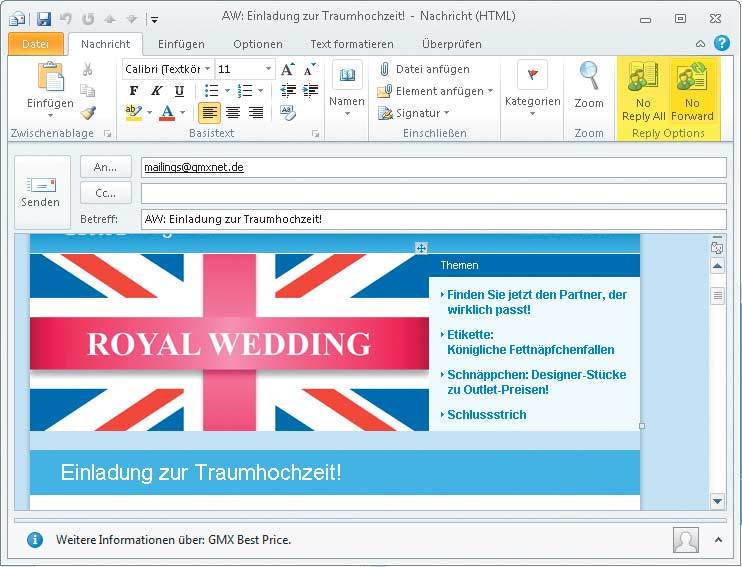Toggle the No Reply All option
Screen dimensions: 742x567
point(643,92)
